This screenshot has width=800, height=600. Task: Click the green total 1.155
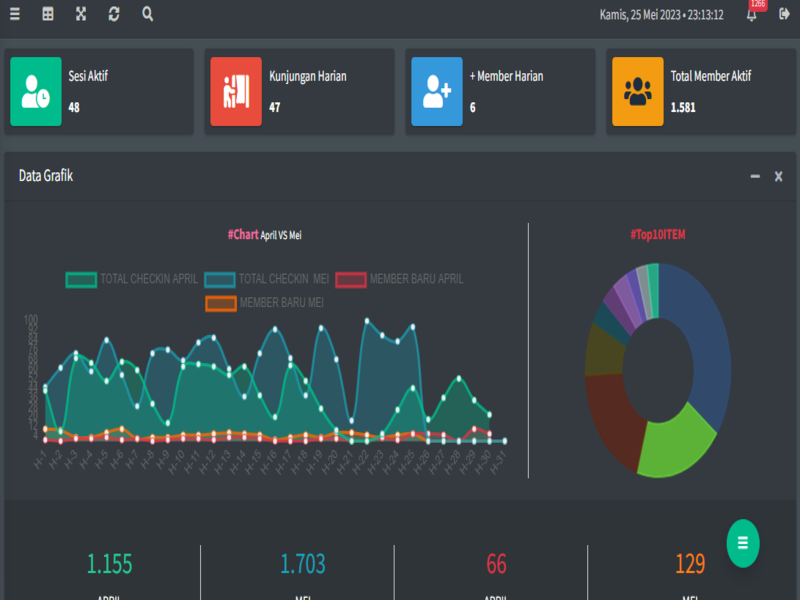point(109,564)
